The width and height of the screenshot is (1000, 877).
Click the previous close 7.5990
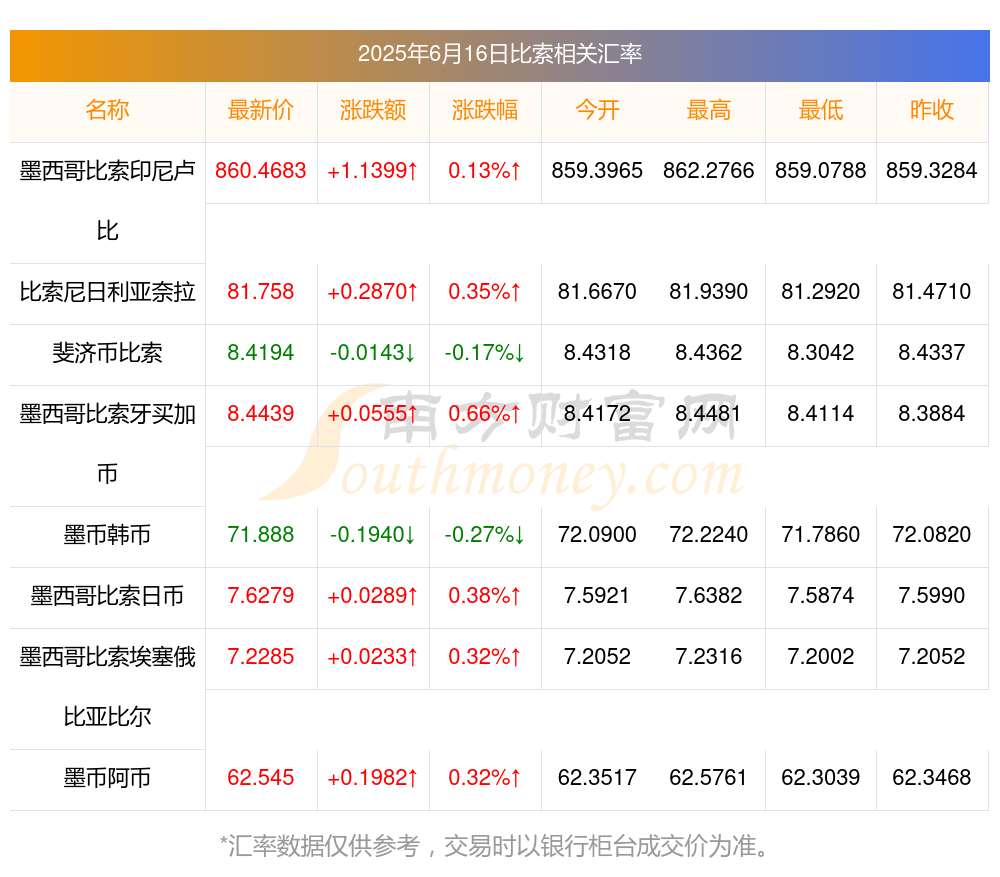coord(932,596)
